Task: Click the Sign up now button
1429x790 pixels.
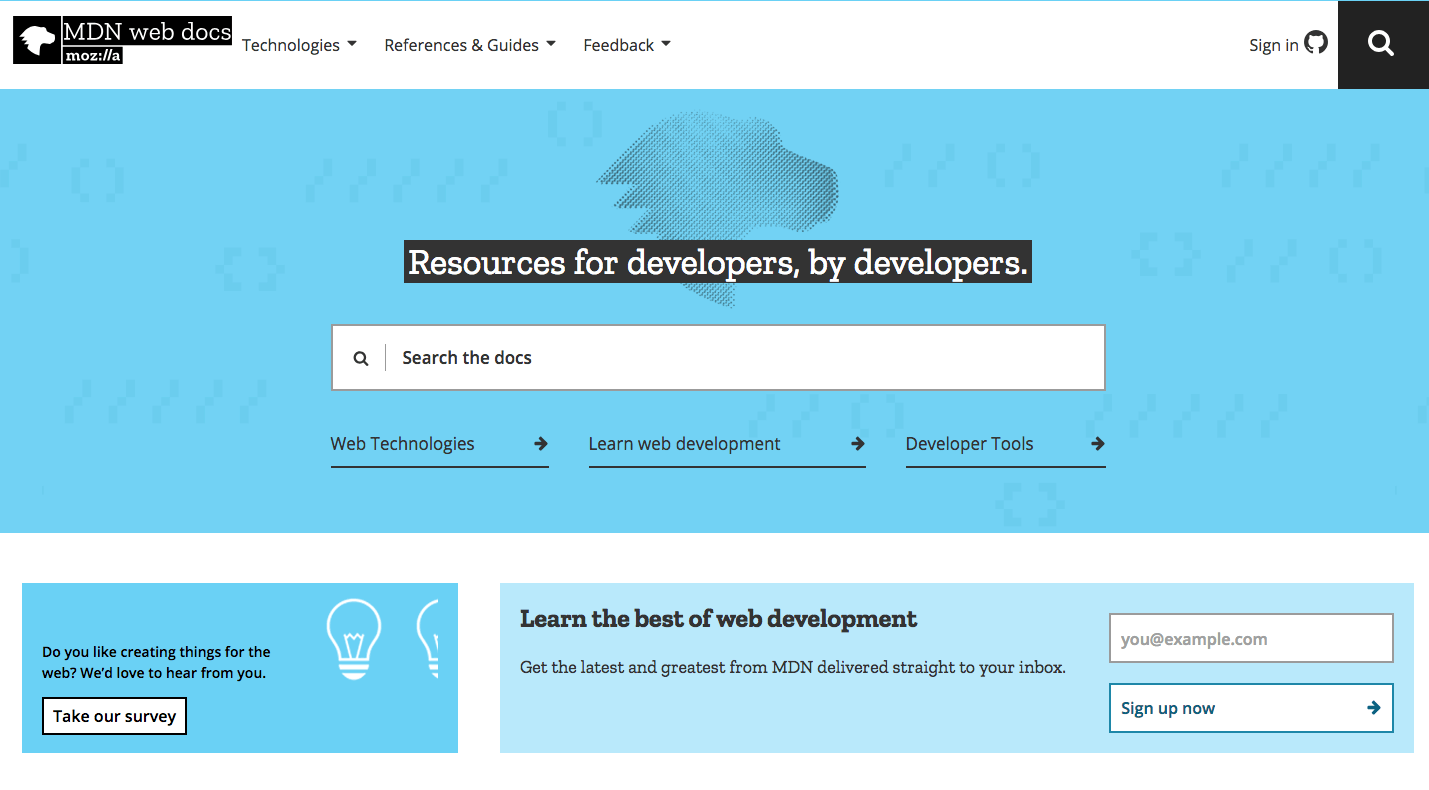Action: tap(1251, 708)
